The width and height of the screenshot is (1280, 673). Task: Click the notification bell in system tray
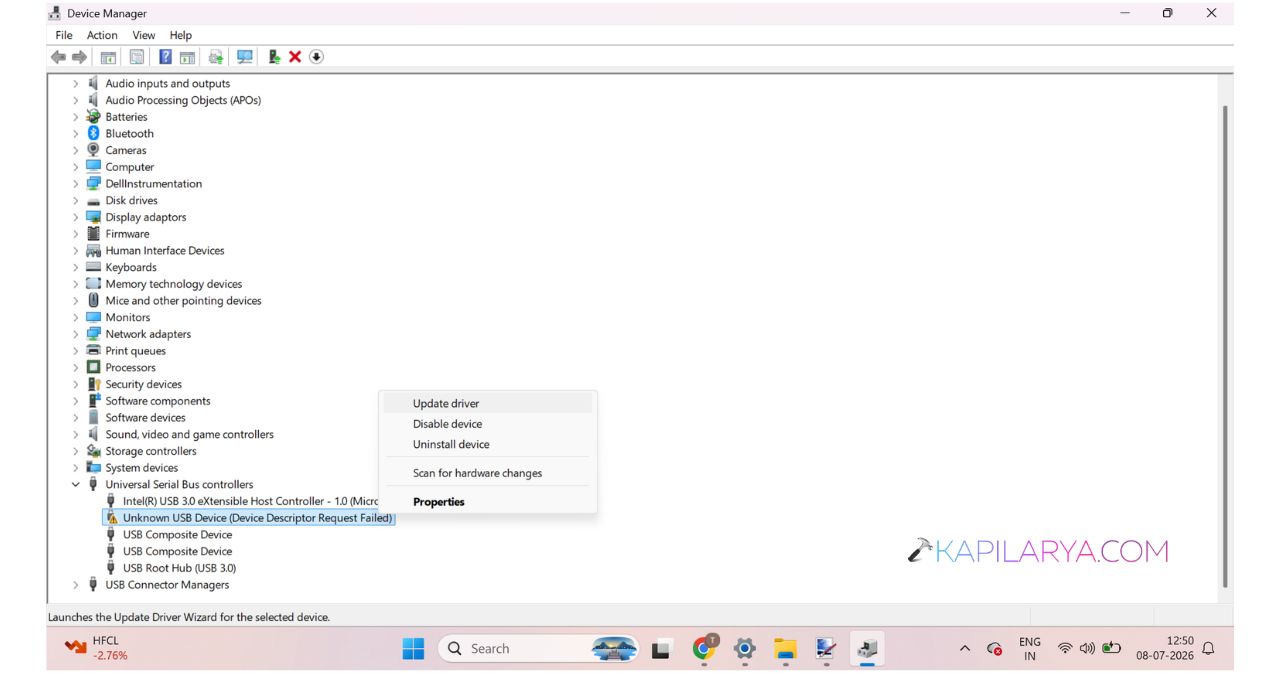click(1208, 649)
